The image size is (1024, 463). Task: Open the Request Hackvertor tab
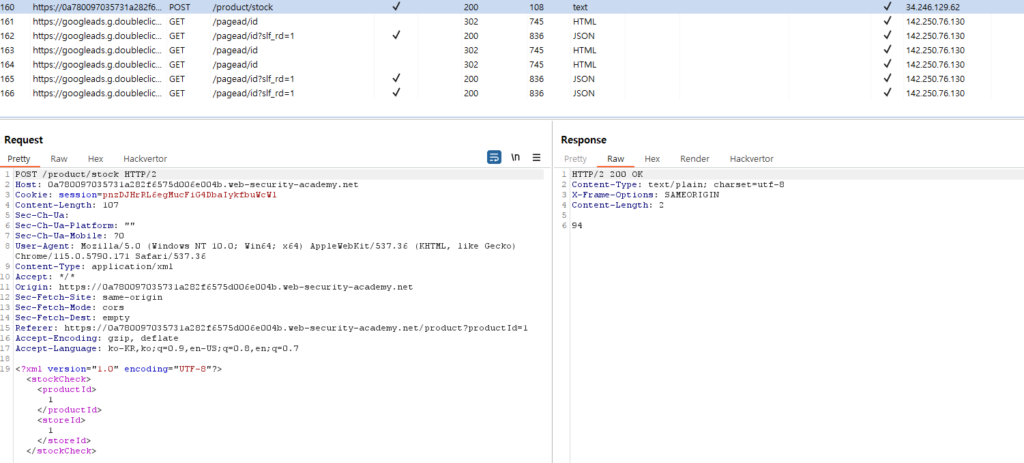[x=145, y=159]
